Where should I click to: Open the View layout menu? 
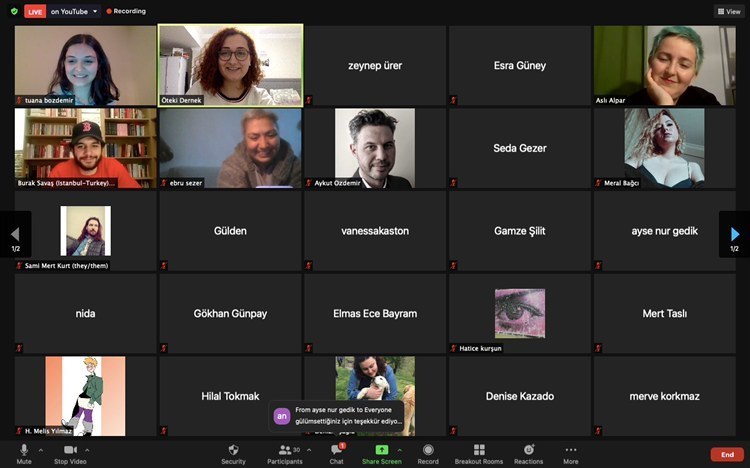(x=728, y=11)
